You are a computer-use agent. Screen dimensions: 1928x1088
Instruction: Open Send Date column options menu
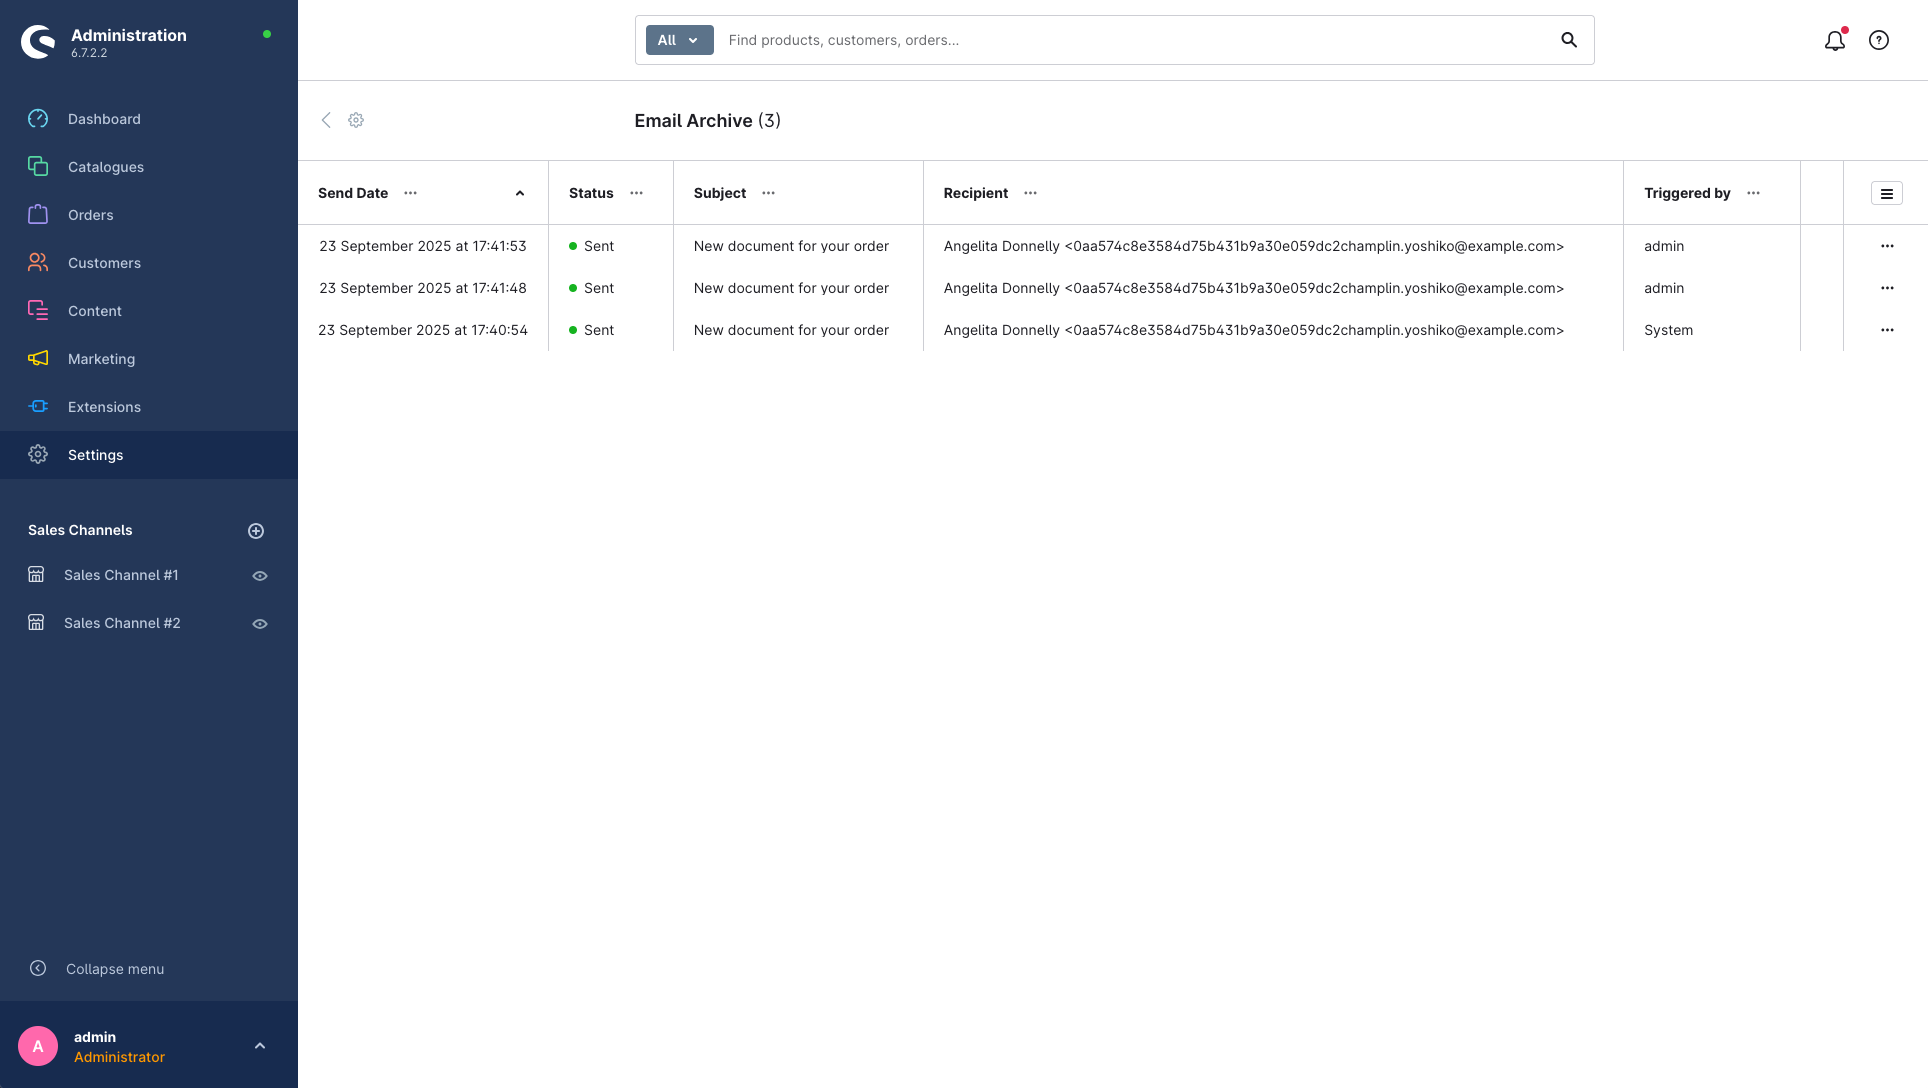click(x=410, y=193)
